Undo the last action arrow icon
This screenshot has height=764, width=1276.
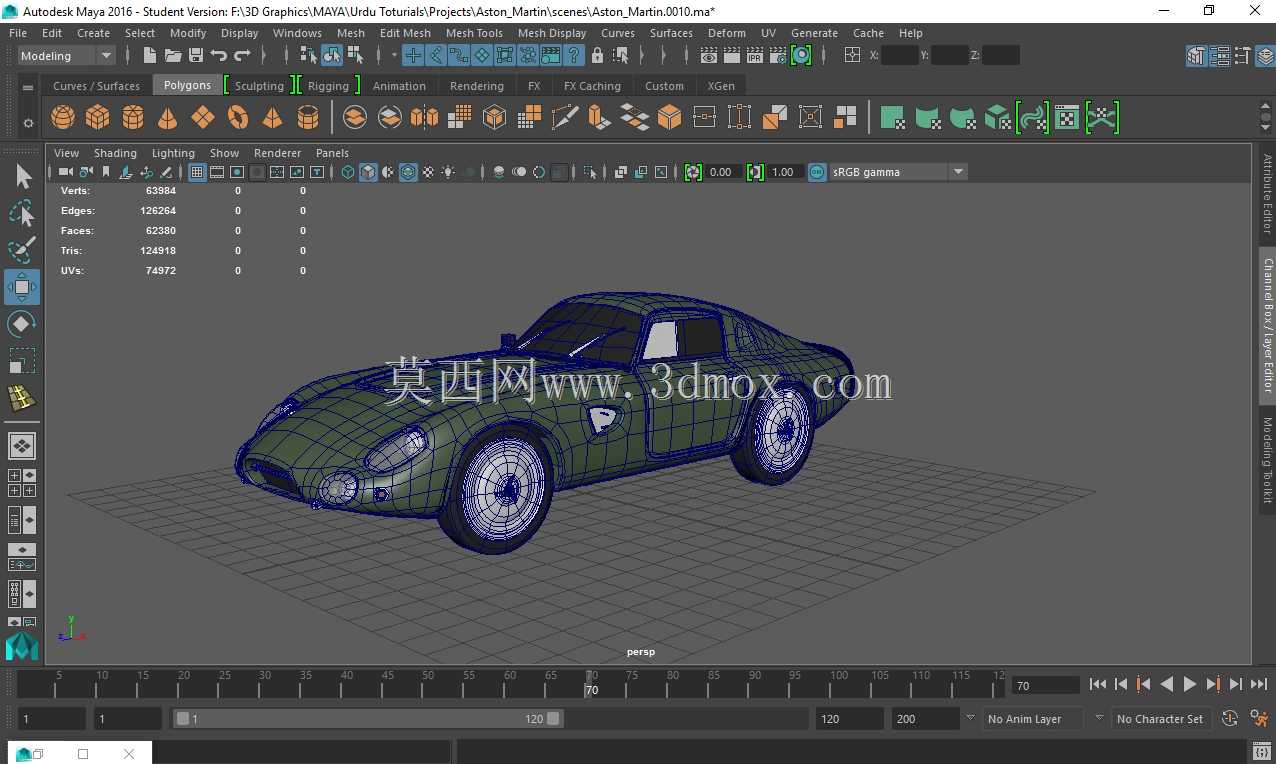219,55
